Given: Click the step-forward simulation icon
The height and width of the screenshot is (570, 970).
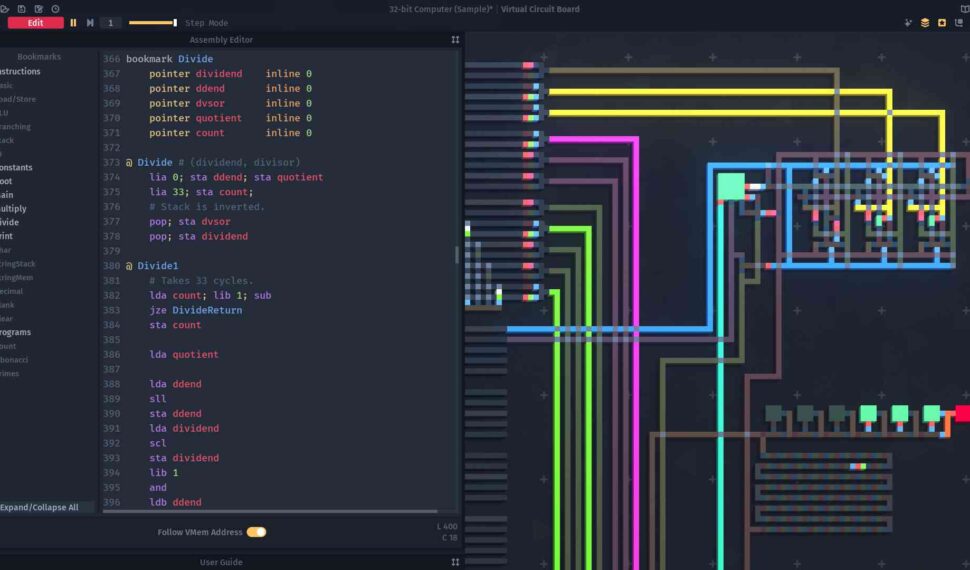Looking at the screenshot, I should [90, 23].
